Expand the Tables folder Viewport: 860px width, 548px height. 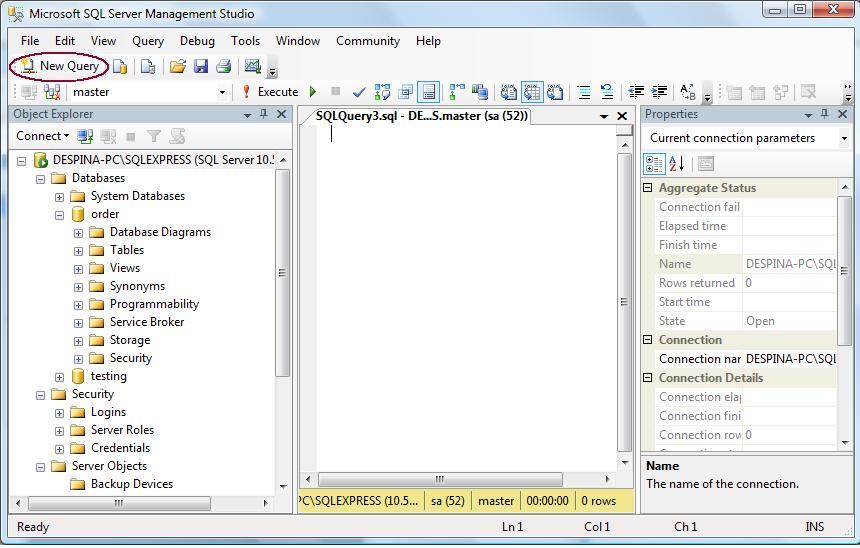pyautogui.click(x=78, y=251)
